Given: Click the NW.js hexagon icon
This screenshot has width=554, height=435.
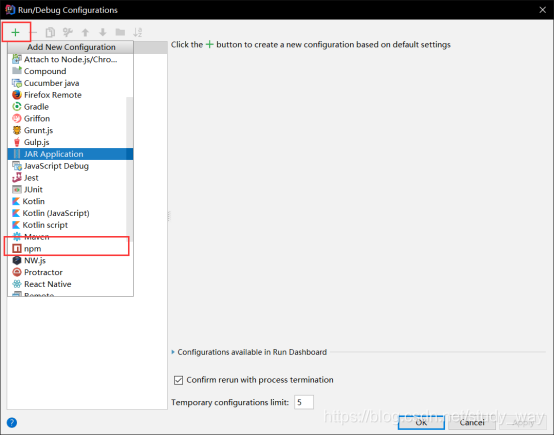Looking at the screenshot, I should coord(17,260).
